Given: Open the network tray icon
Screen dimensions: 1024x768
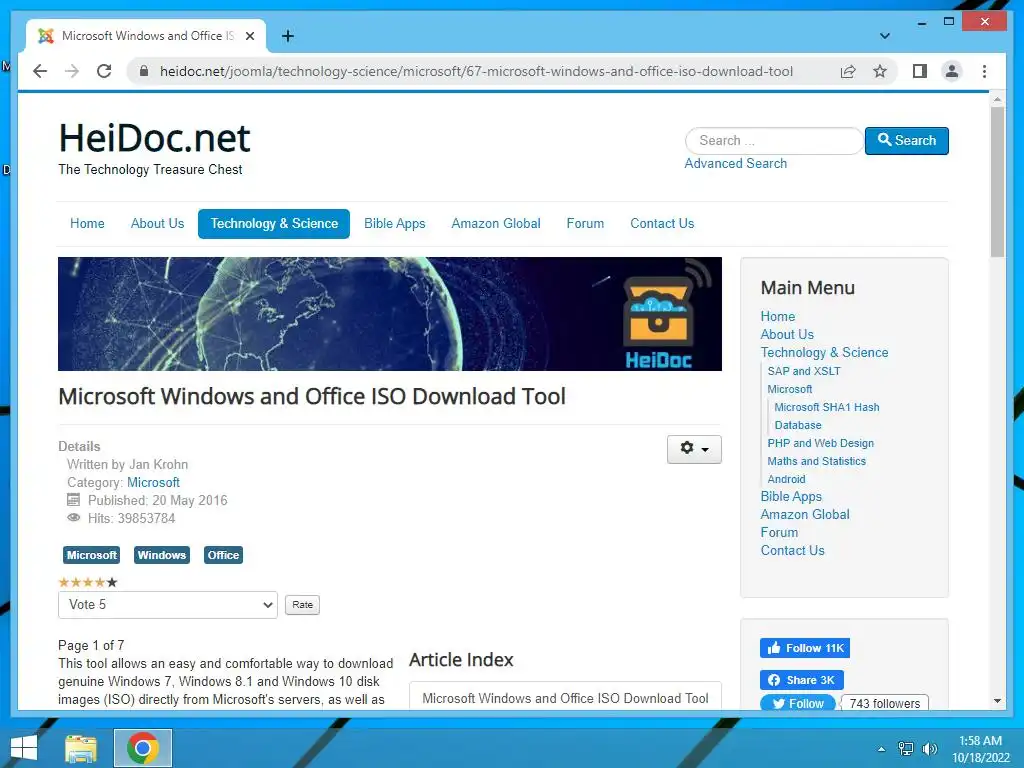Looking at the screenshot, I should [x=905, y=749].
